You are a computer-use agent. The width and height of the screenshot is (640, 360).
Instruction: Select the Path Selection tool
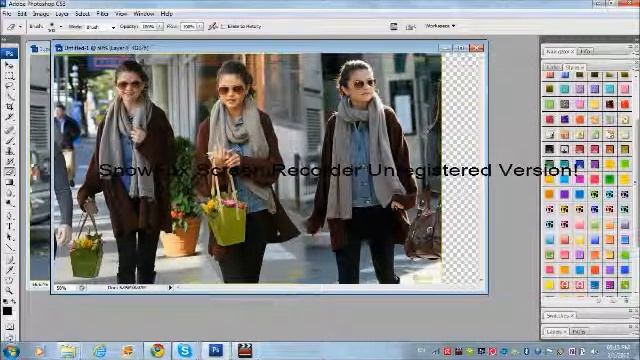9,237
